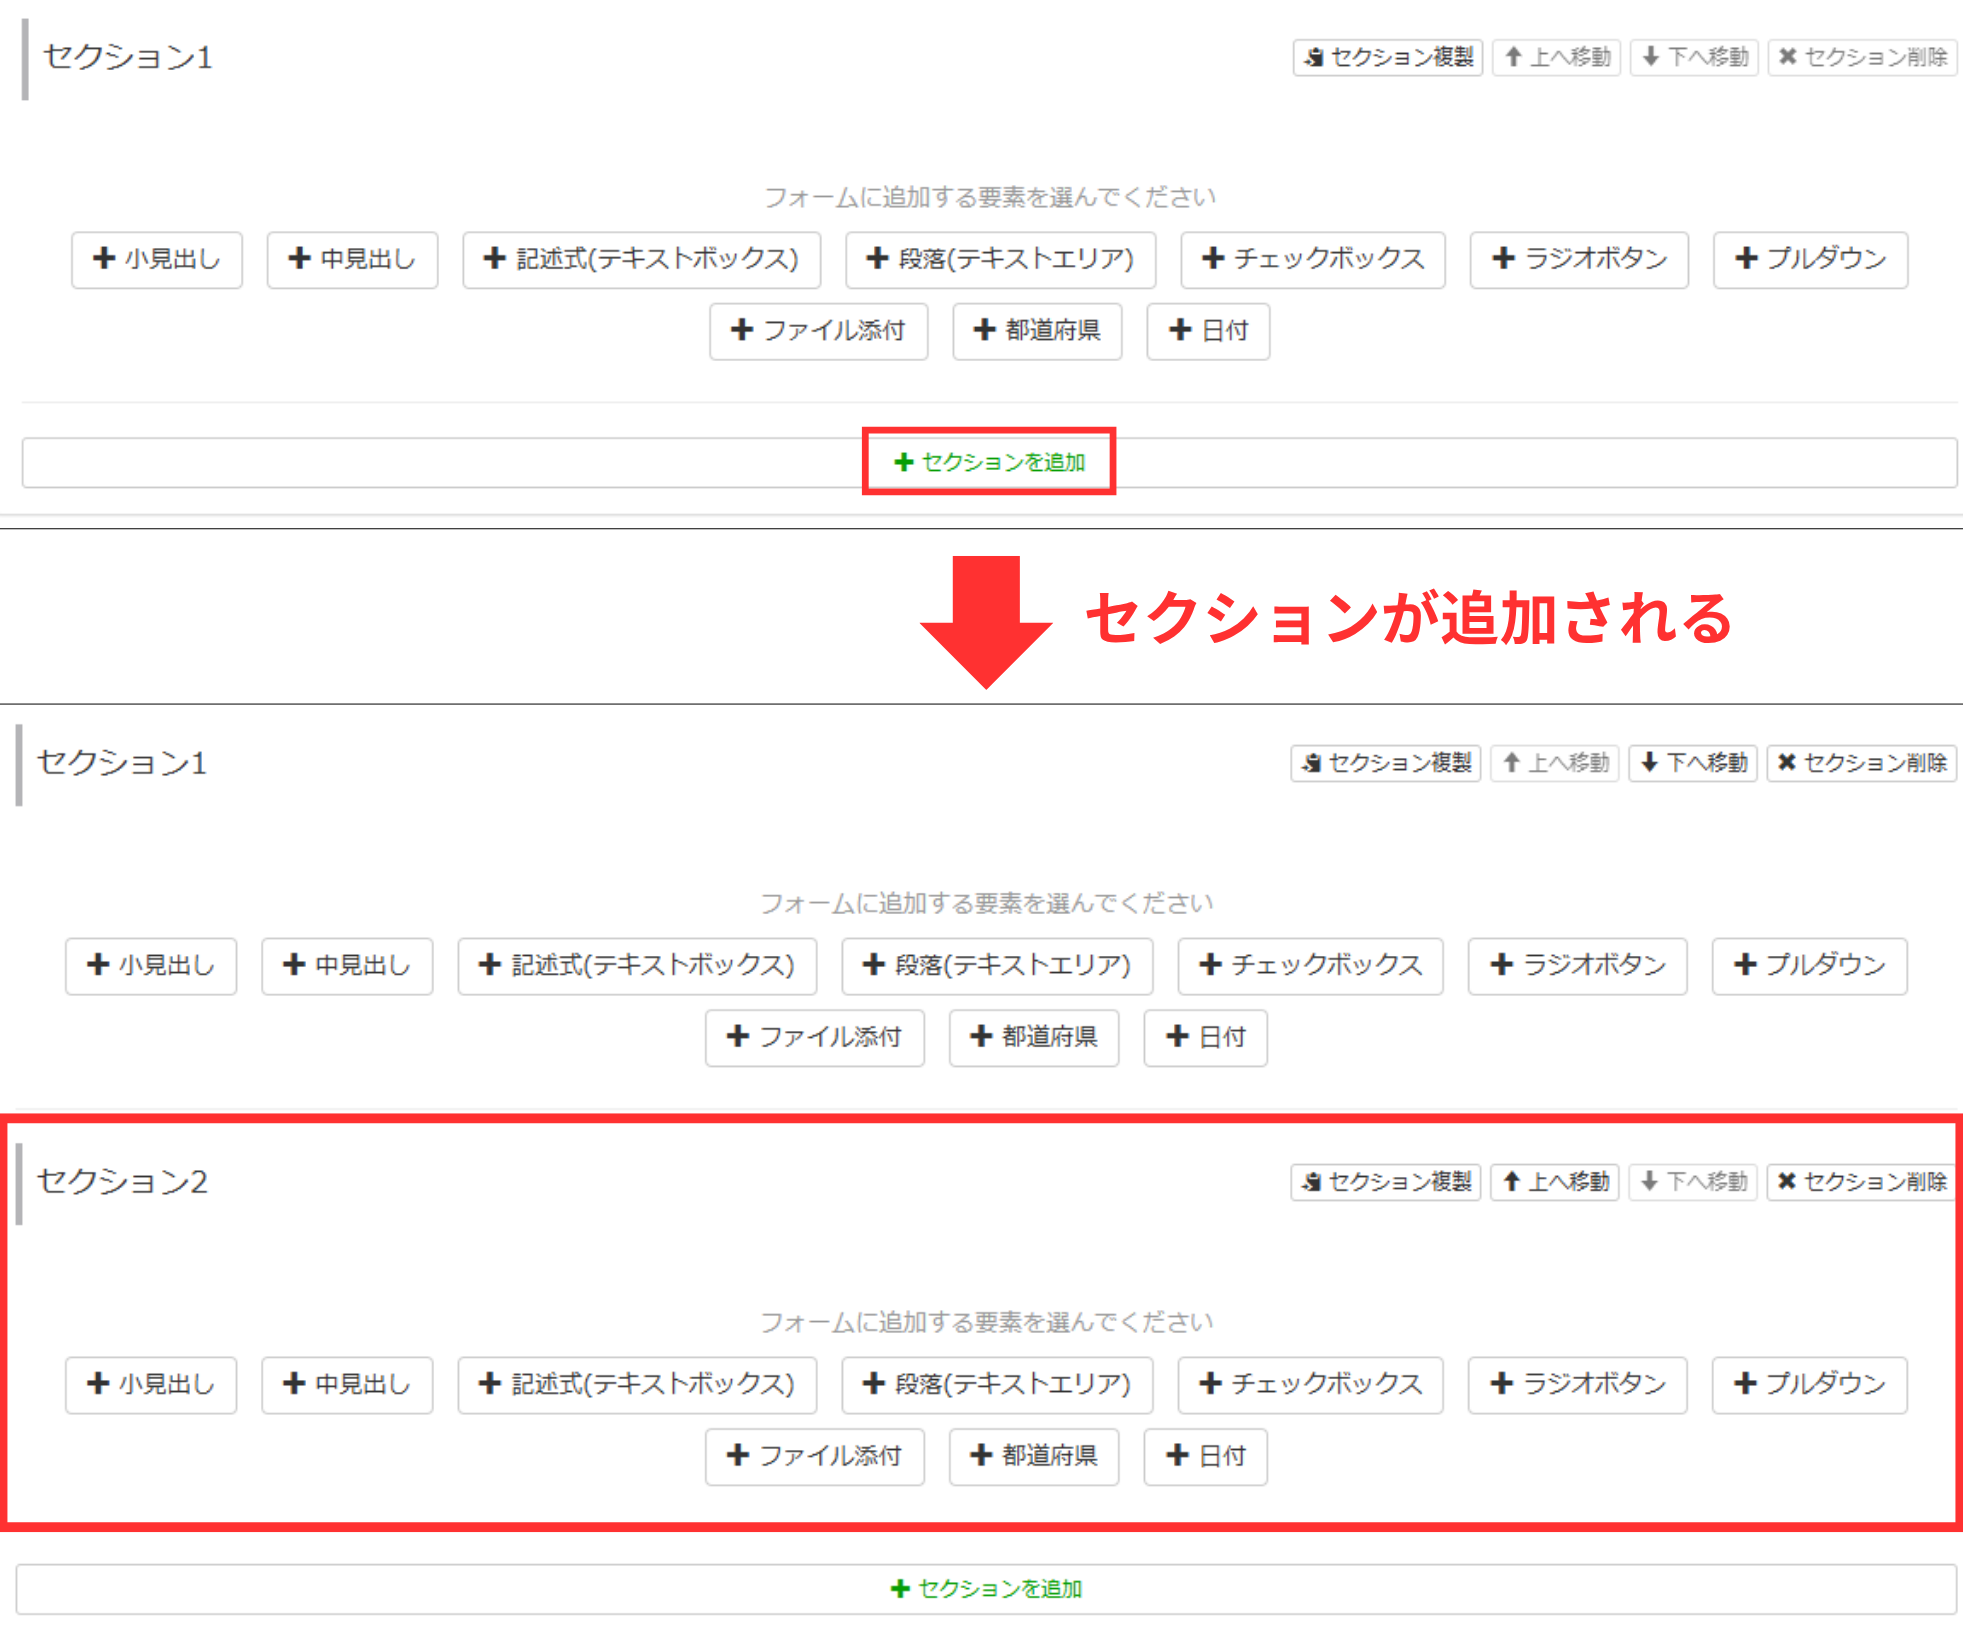
Task: Add 記述式(テキストボックス) in the top screenshot's セクション1
Action: pos(641,260)
